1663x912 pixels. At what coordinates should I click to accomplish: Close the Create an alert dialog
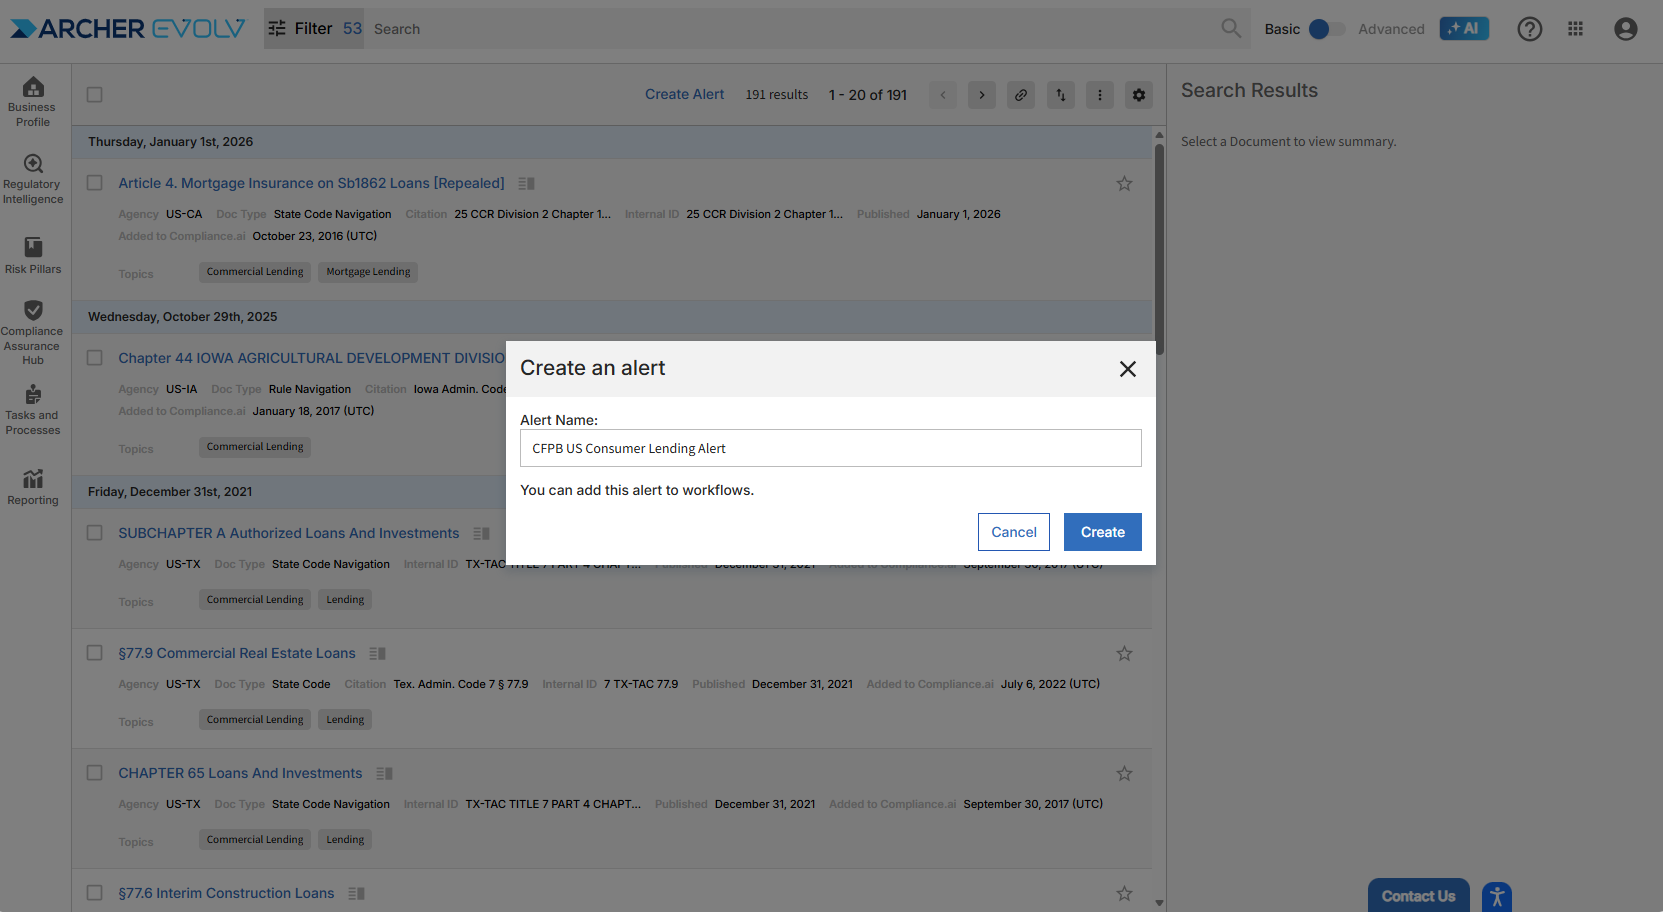pos(1127,369)
